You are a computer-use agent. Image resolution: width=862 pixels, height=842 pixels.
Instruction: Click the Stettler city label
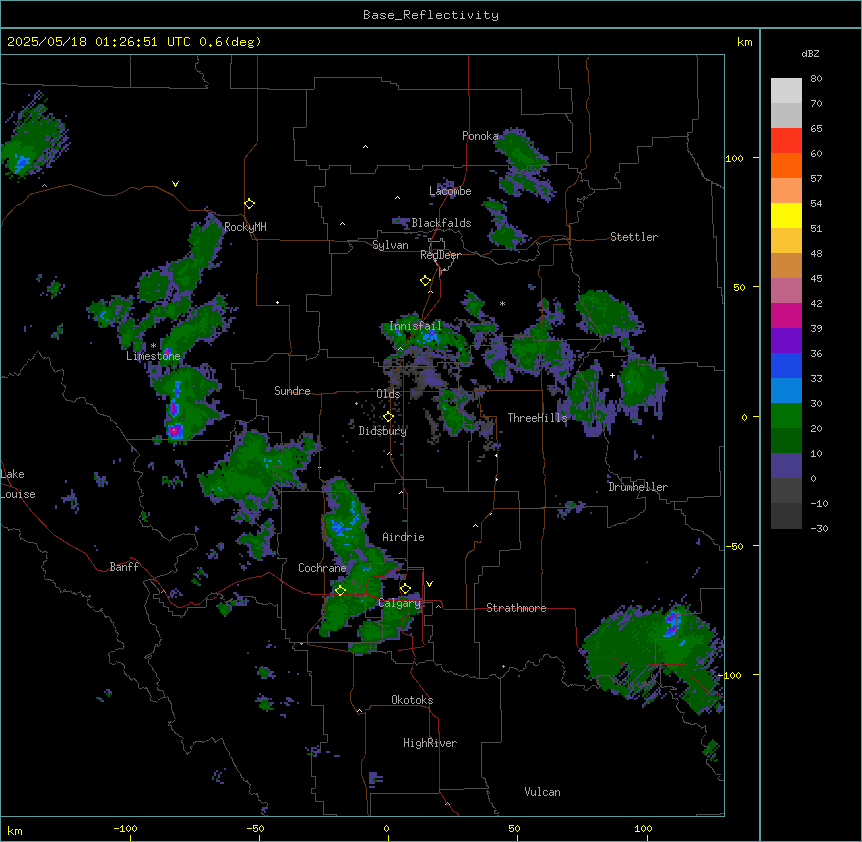tap(634, 237)
